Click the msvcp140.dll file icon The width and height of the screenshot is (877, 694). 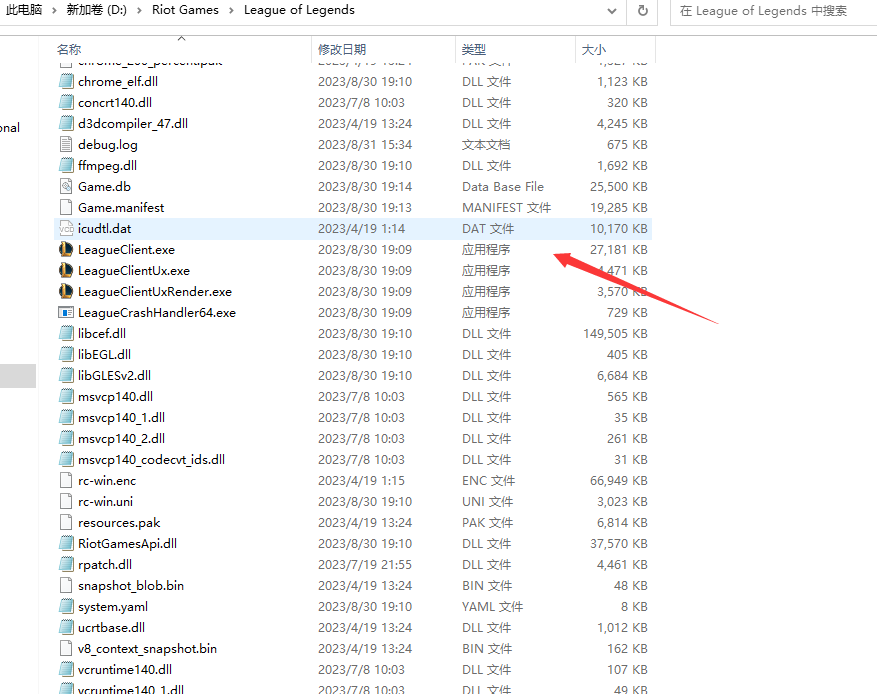[66, 396]
